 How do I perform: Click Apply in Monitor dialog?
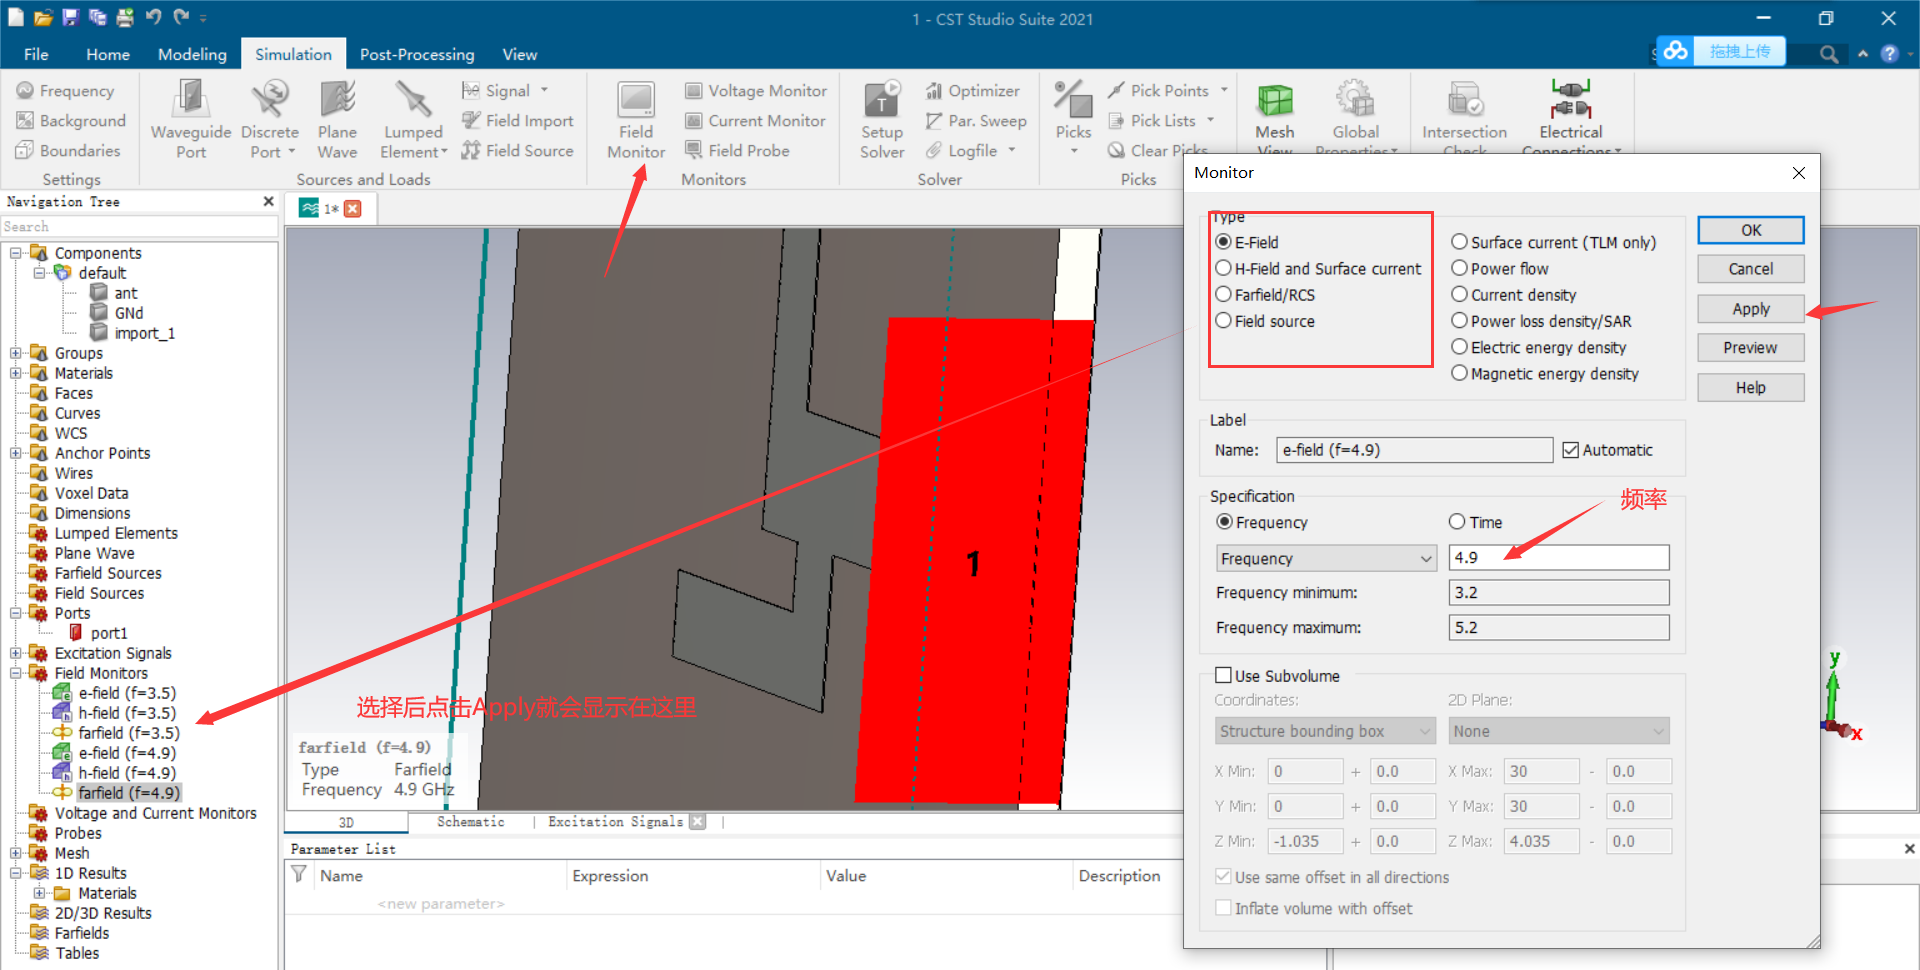(1751, 309)
